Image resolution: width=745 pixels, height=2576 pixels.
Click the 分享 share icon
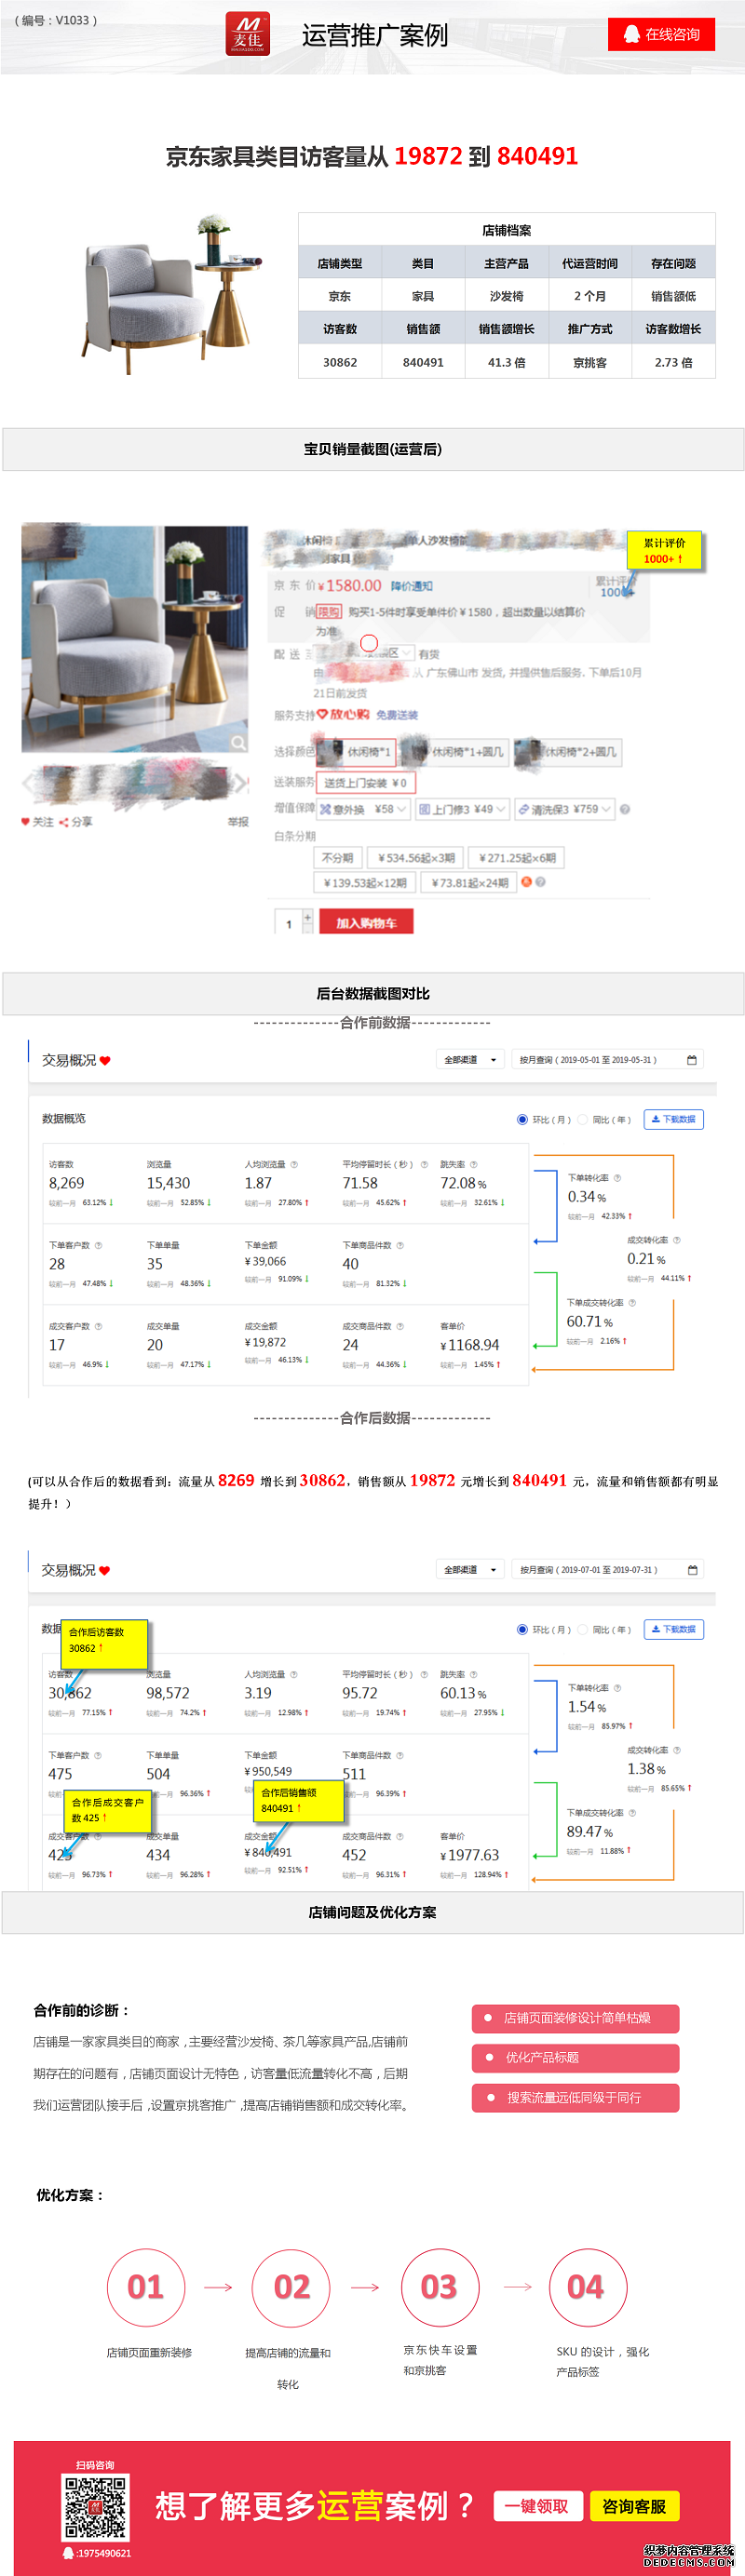pos(64,822)
